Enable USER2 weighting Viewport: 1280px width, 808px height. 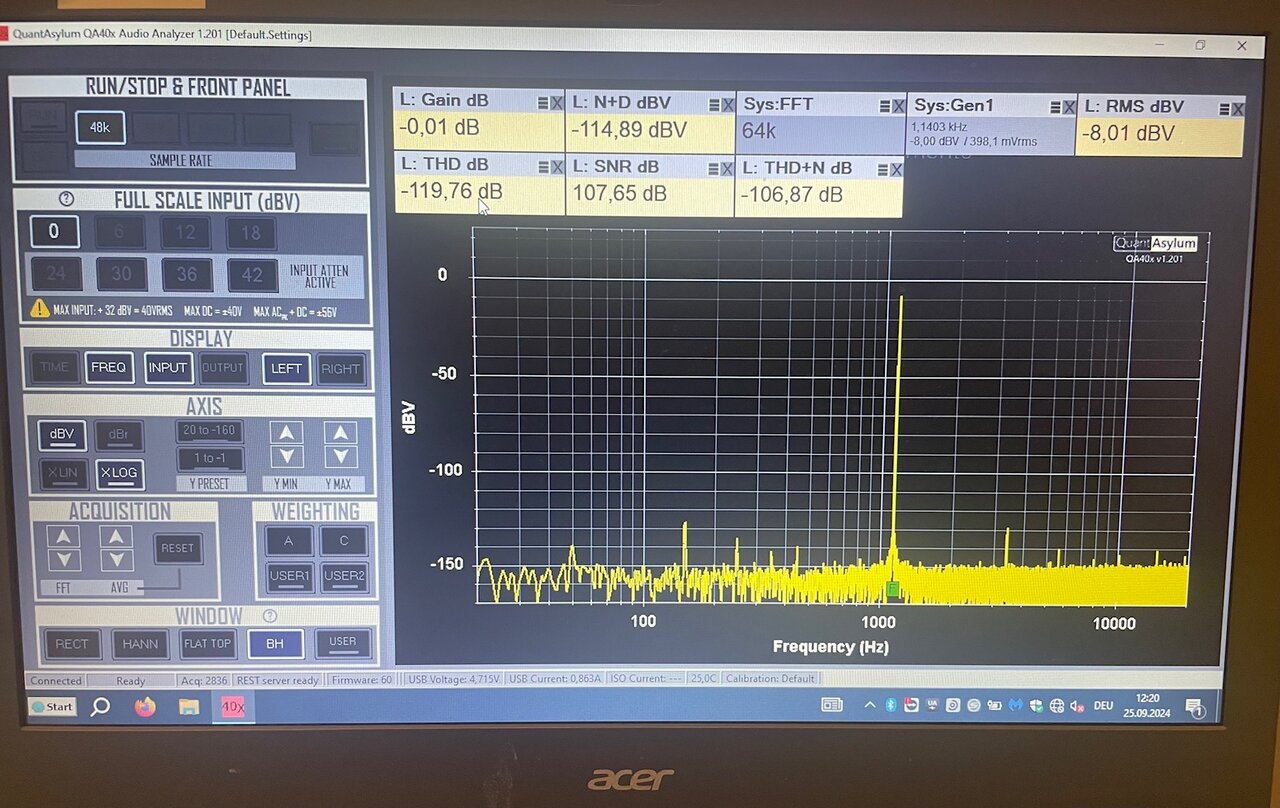click(343, 576)
